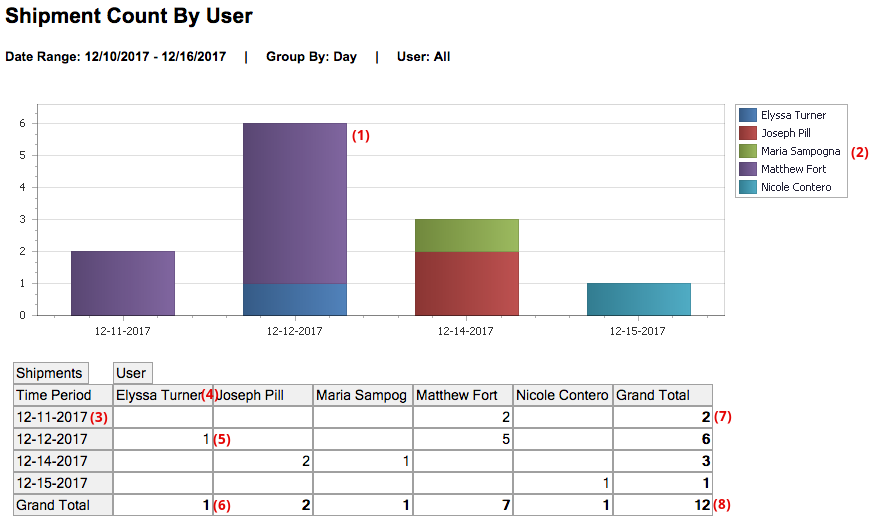This screenshot has height=525, width=880.
Task: Click the Joseph Pill legend color swatch
Action: [748, 133]
